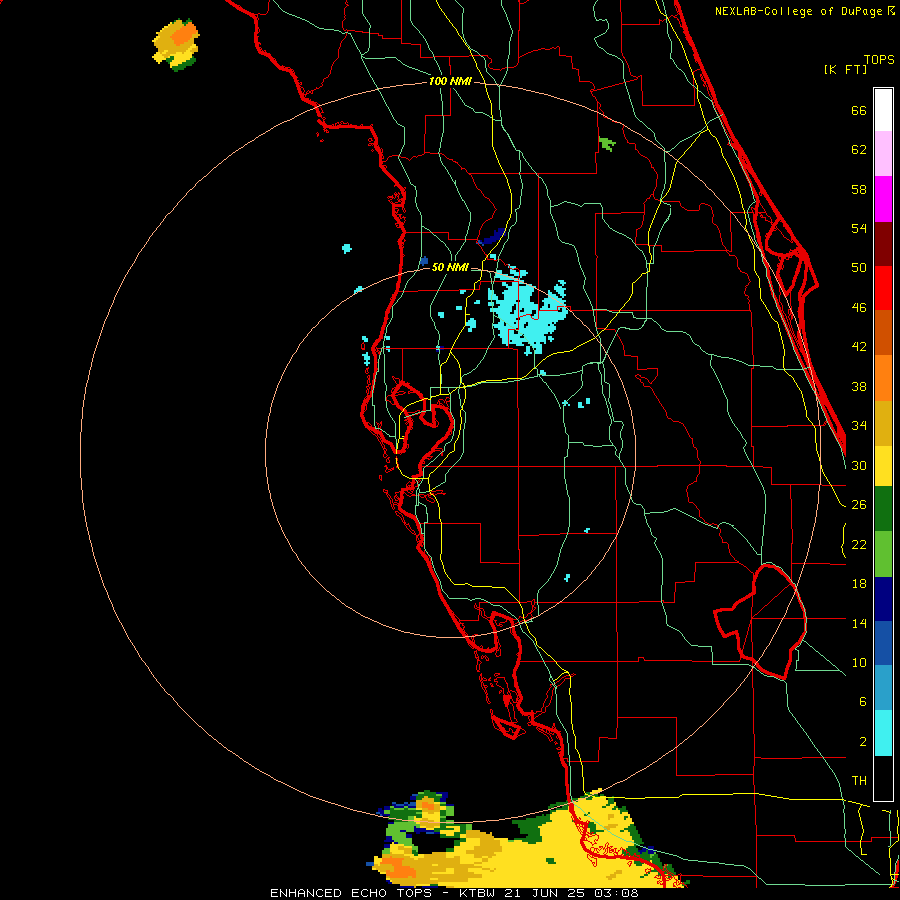
Task: Click the legend value 46
Action: tap(859, 308)
